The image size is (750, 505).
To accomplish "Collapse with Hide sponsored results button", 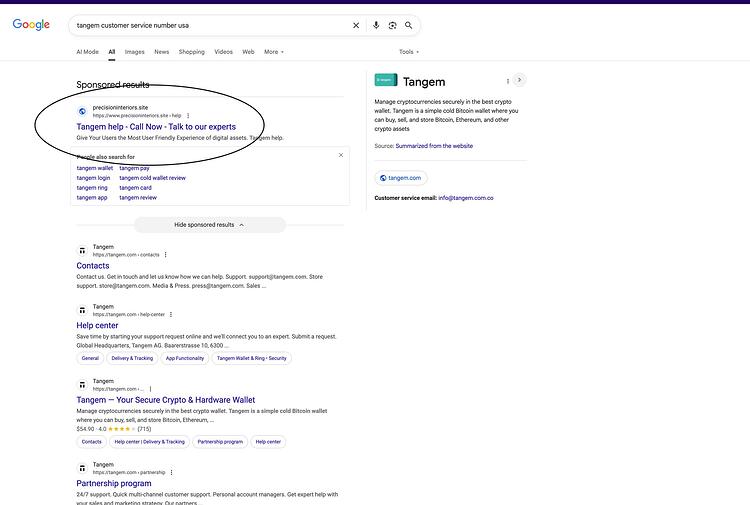I will [x=210, y=225].
